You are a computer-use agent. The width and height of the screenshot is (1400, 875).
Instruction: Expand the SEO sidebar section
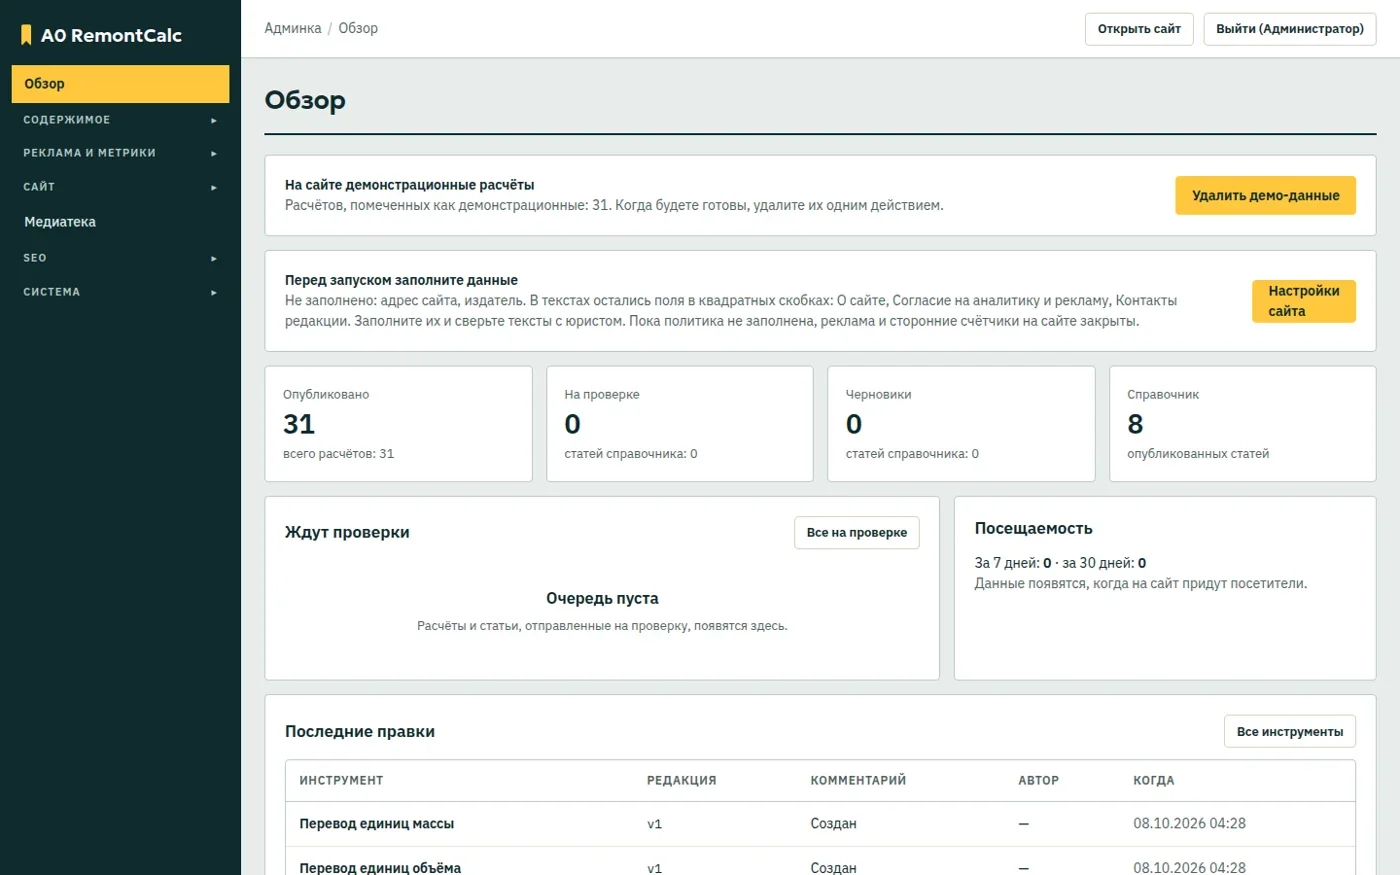pos(120,258)
